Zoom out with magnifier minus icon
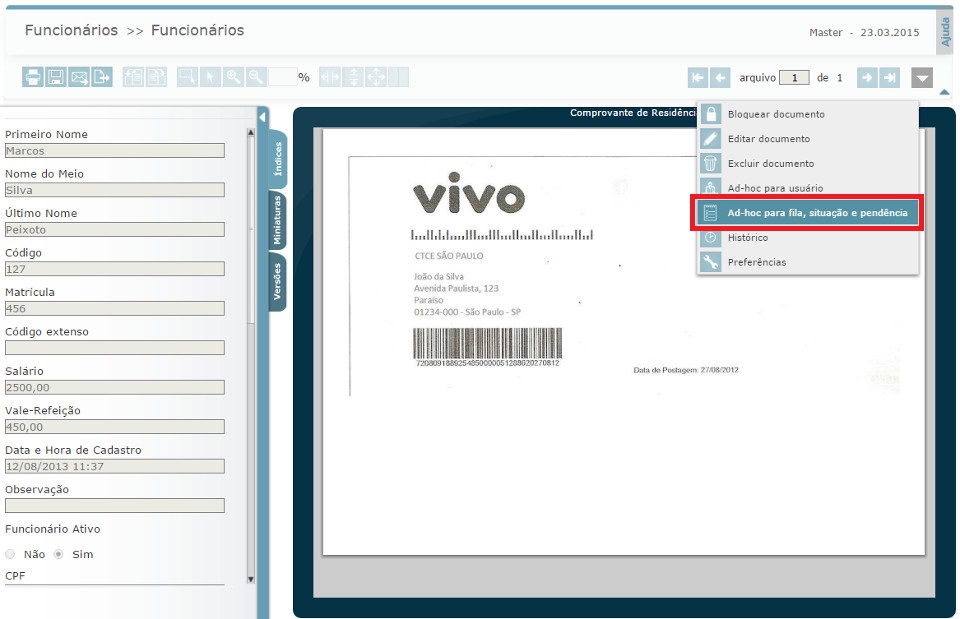Viewport: 960px width, 619px height. point(256,77)
